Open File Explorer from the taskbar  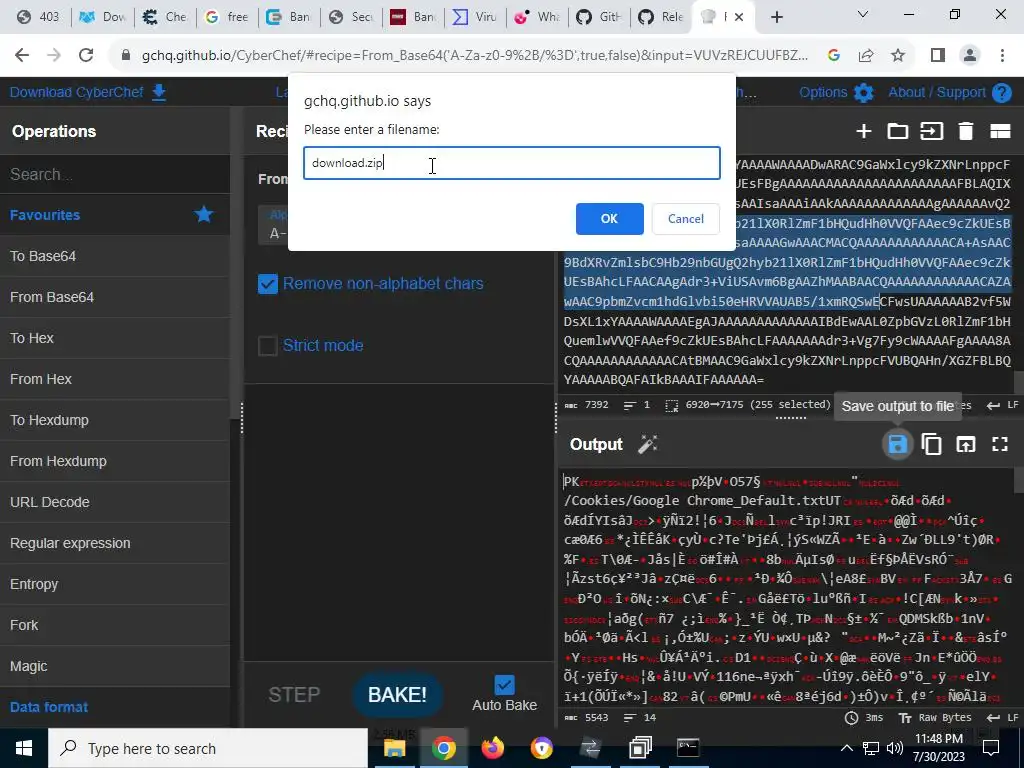tap(394, 748)
